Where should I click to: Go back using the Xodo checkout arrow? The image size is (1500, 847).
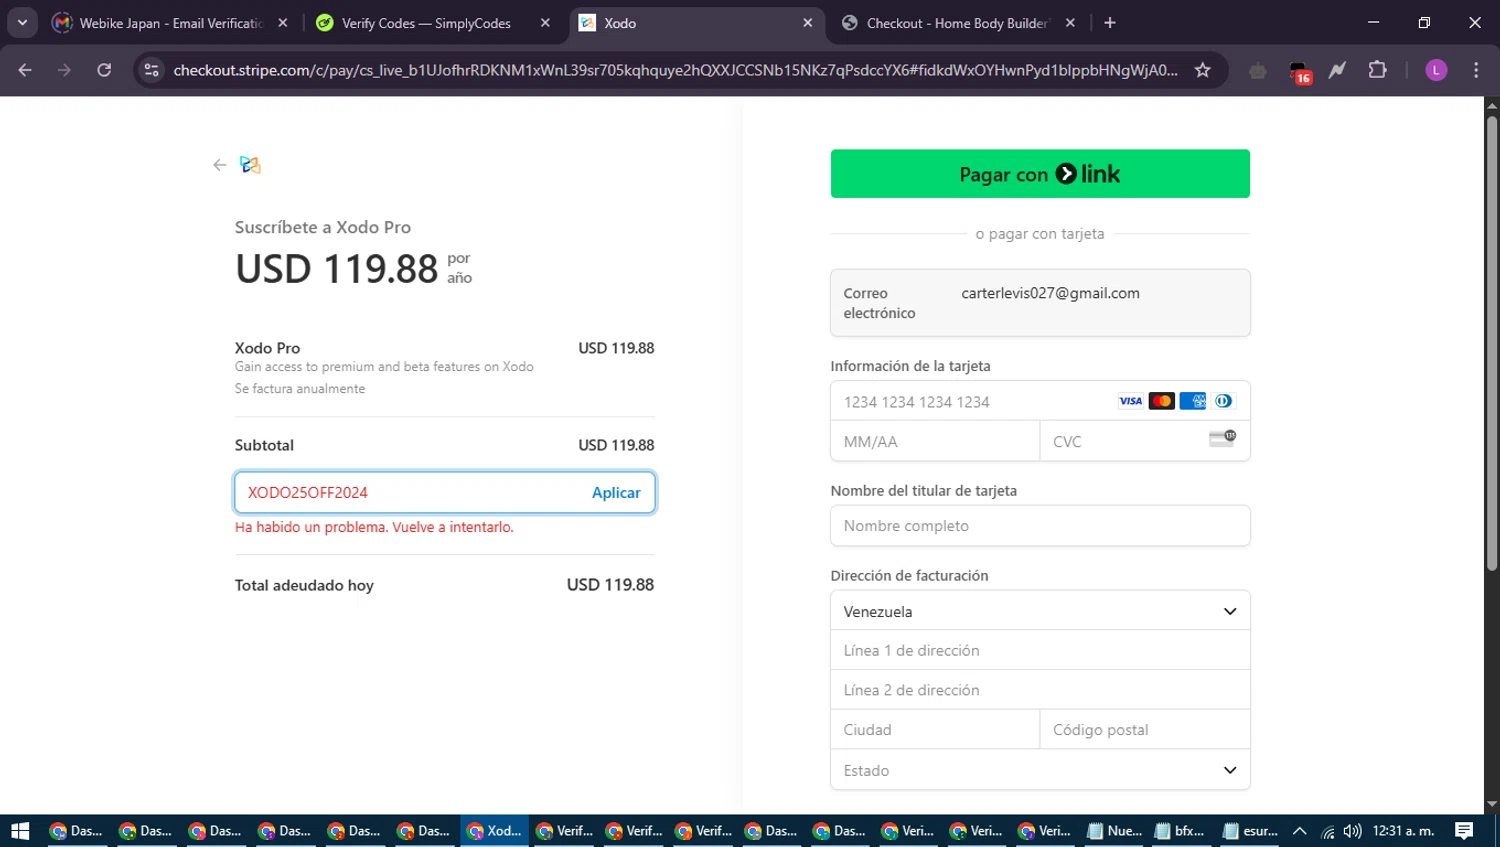[x=220, y=165]
